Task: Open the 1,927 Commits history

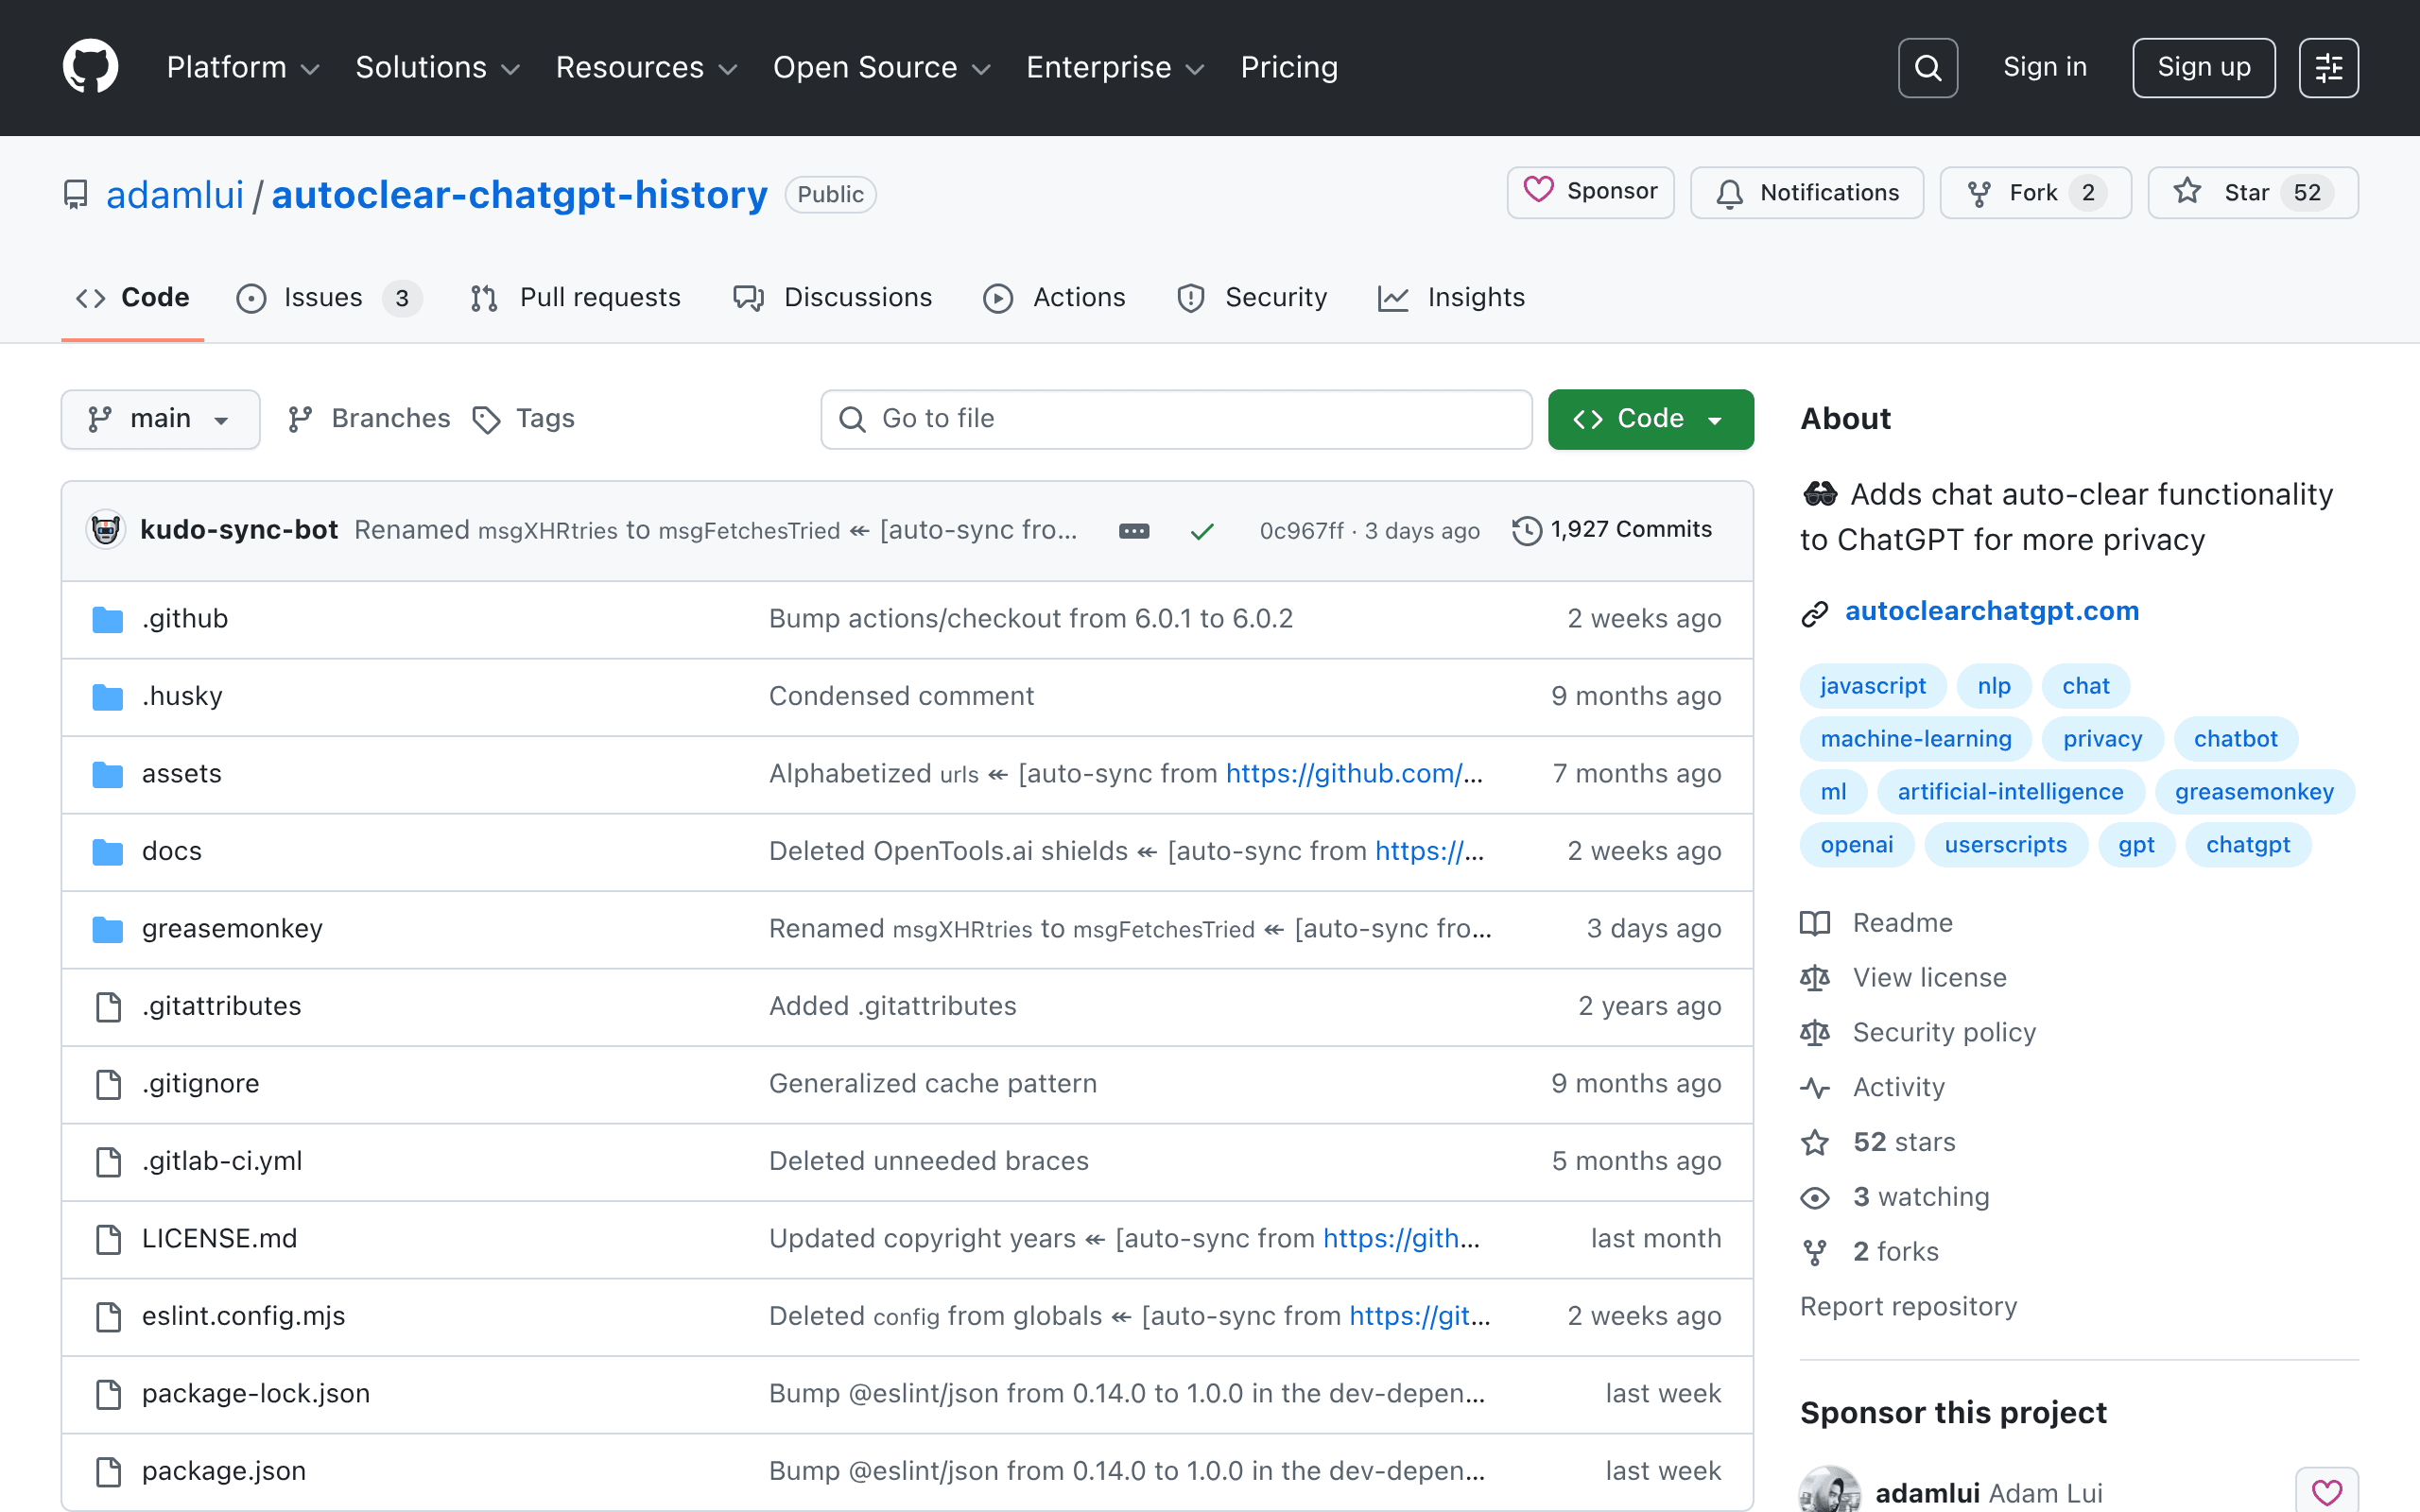Action: [1612, 530]
